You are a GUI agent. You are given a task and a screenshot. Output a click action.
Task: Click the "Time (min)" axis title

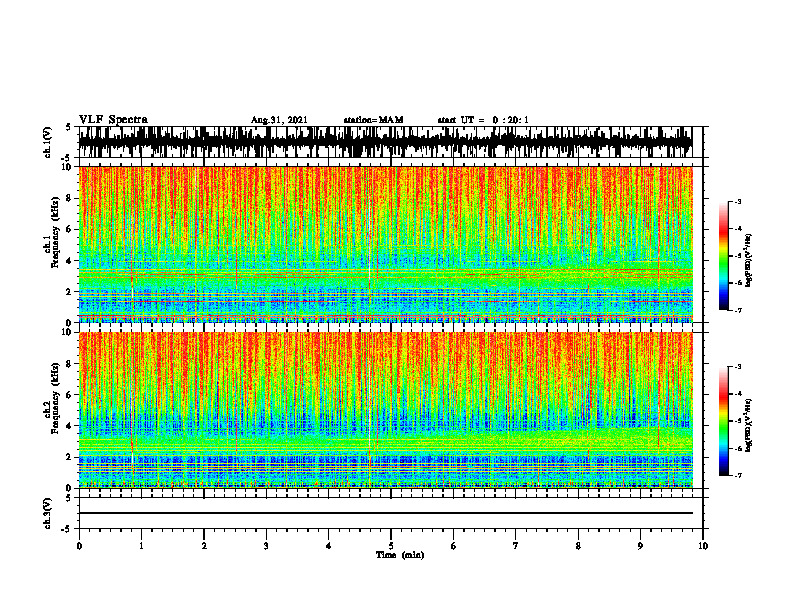[x=400, y=555]
